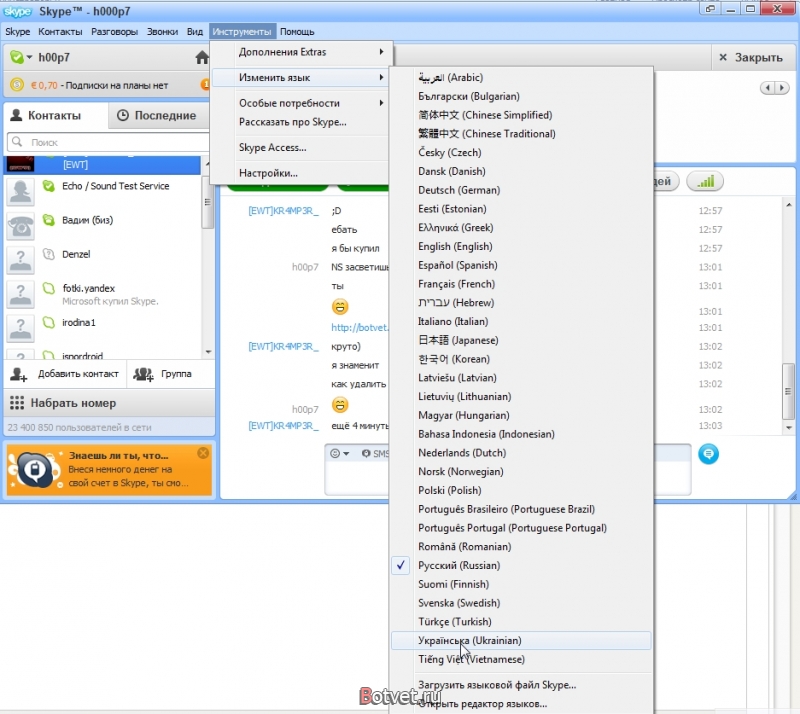Click the Denzel contact avatar
Viewport: 800px width, 714px height.
pyautogui.click(x=20, y=260)
